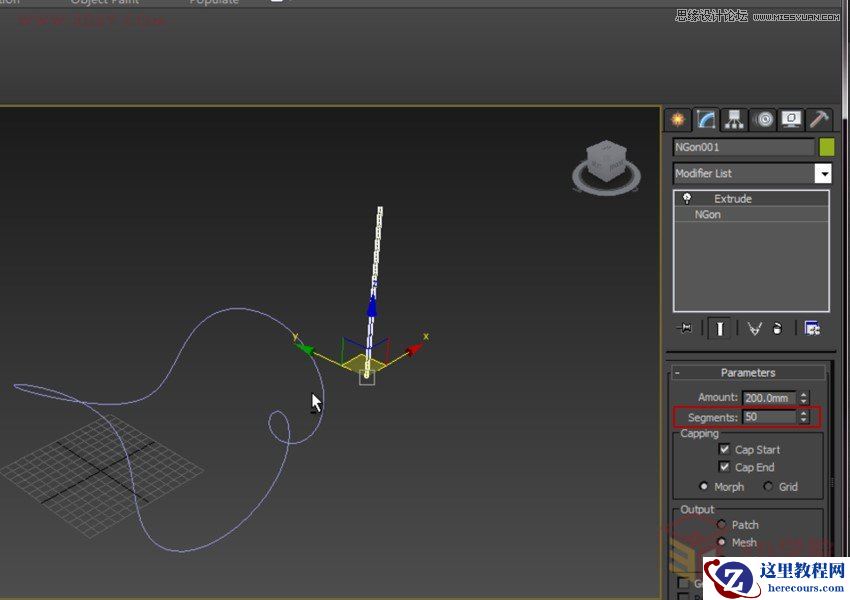Uncheck the Cap Start checkbox
Image resolution: width=850 pixels, height=600 pixels.
point(725,449)
